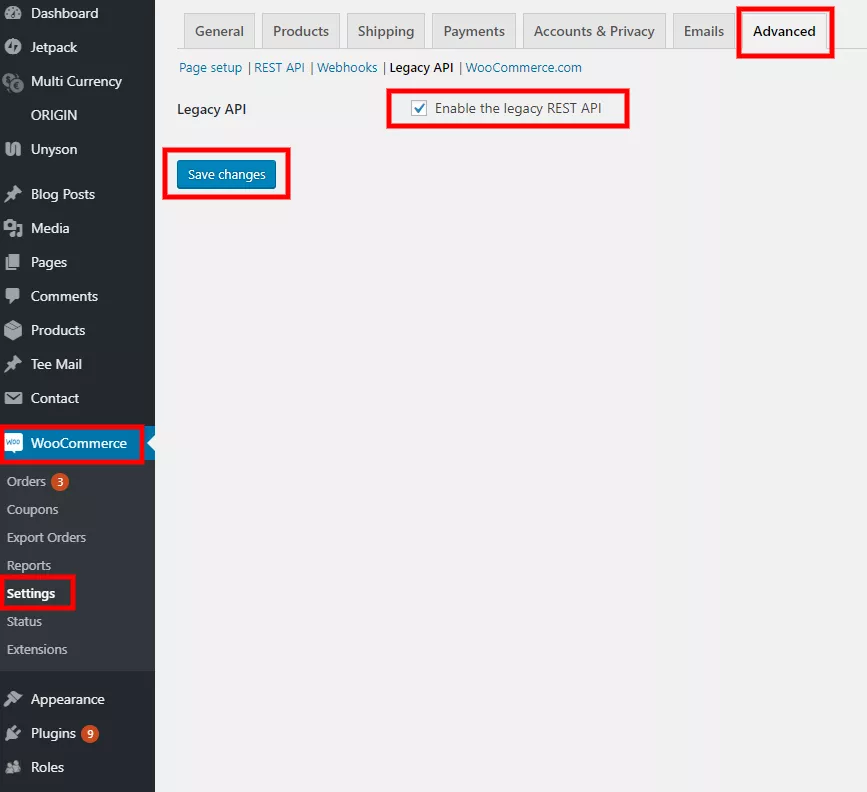Switch to the Shipping settings tab
This screenshot has height=792, width=867.
[385, 32]
